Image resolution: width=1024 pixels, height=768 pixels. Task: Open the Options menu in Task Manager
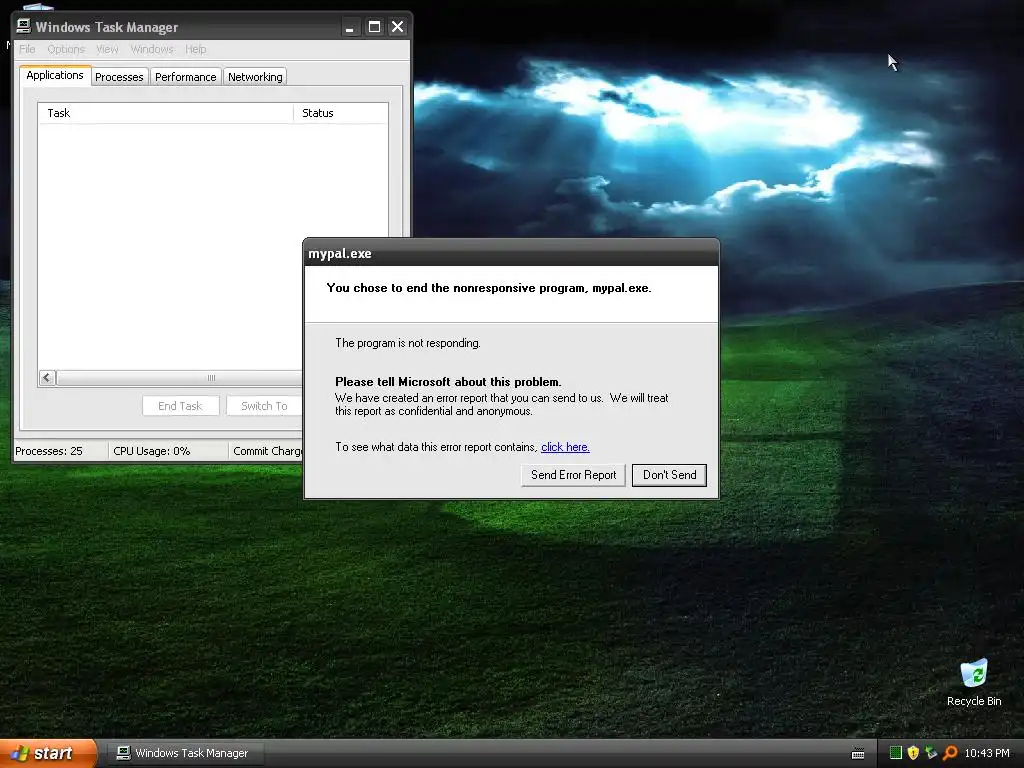(x=66, y=49)
